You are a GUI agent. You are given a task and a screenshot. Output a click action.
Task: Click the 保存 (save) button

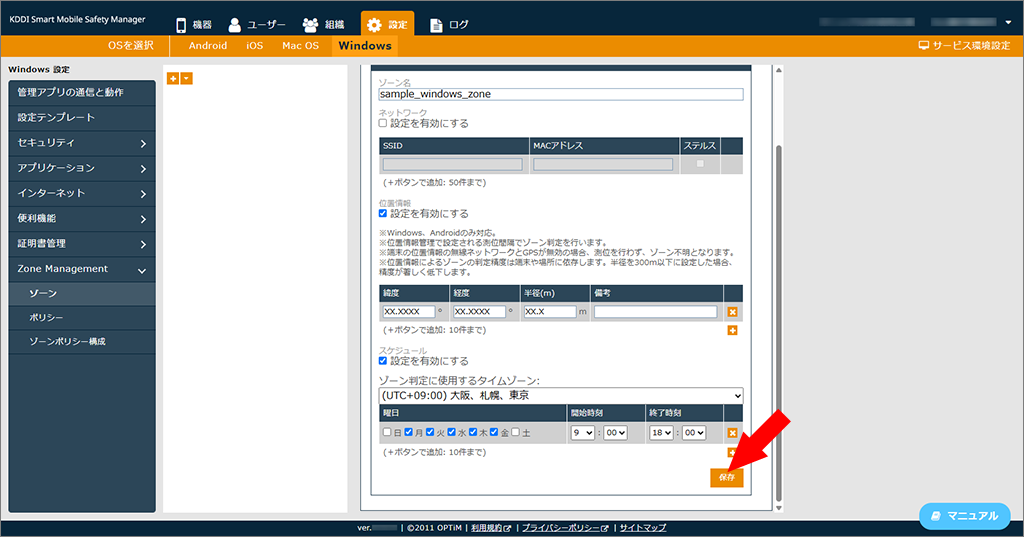[727, 478]
